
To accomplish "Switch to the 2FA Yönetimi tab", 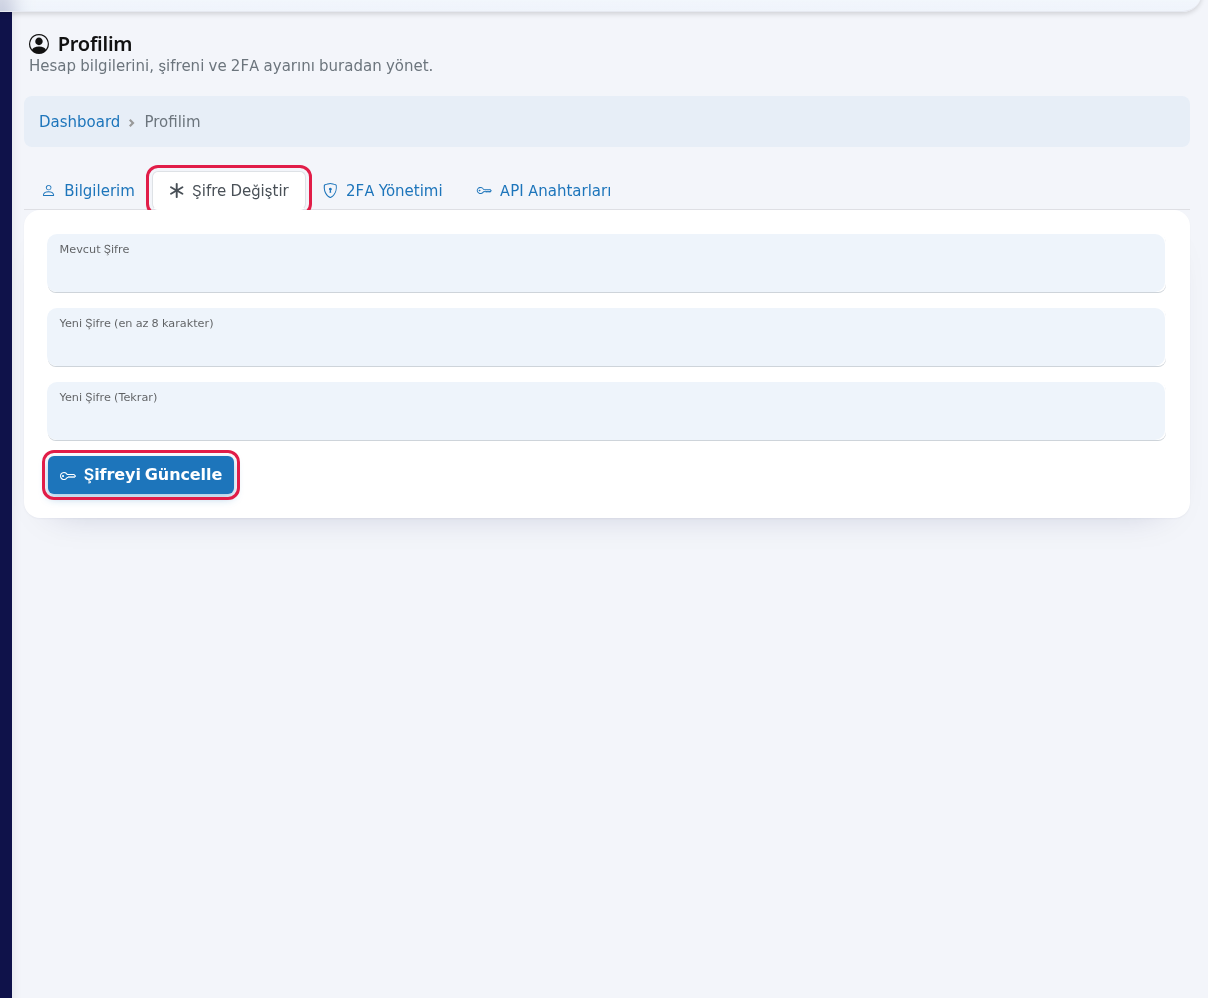I will coord(382,190).
